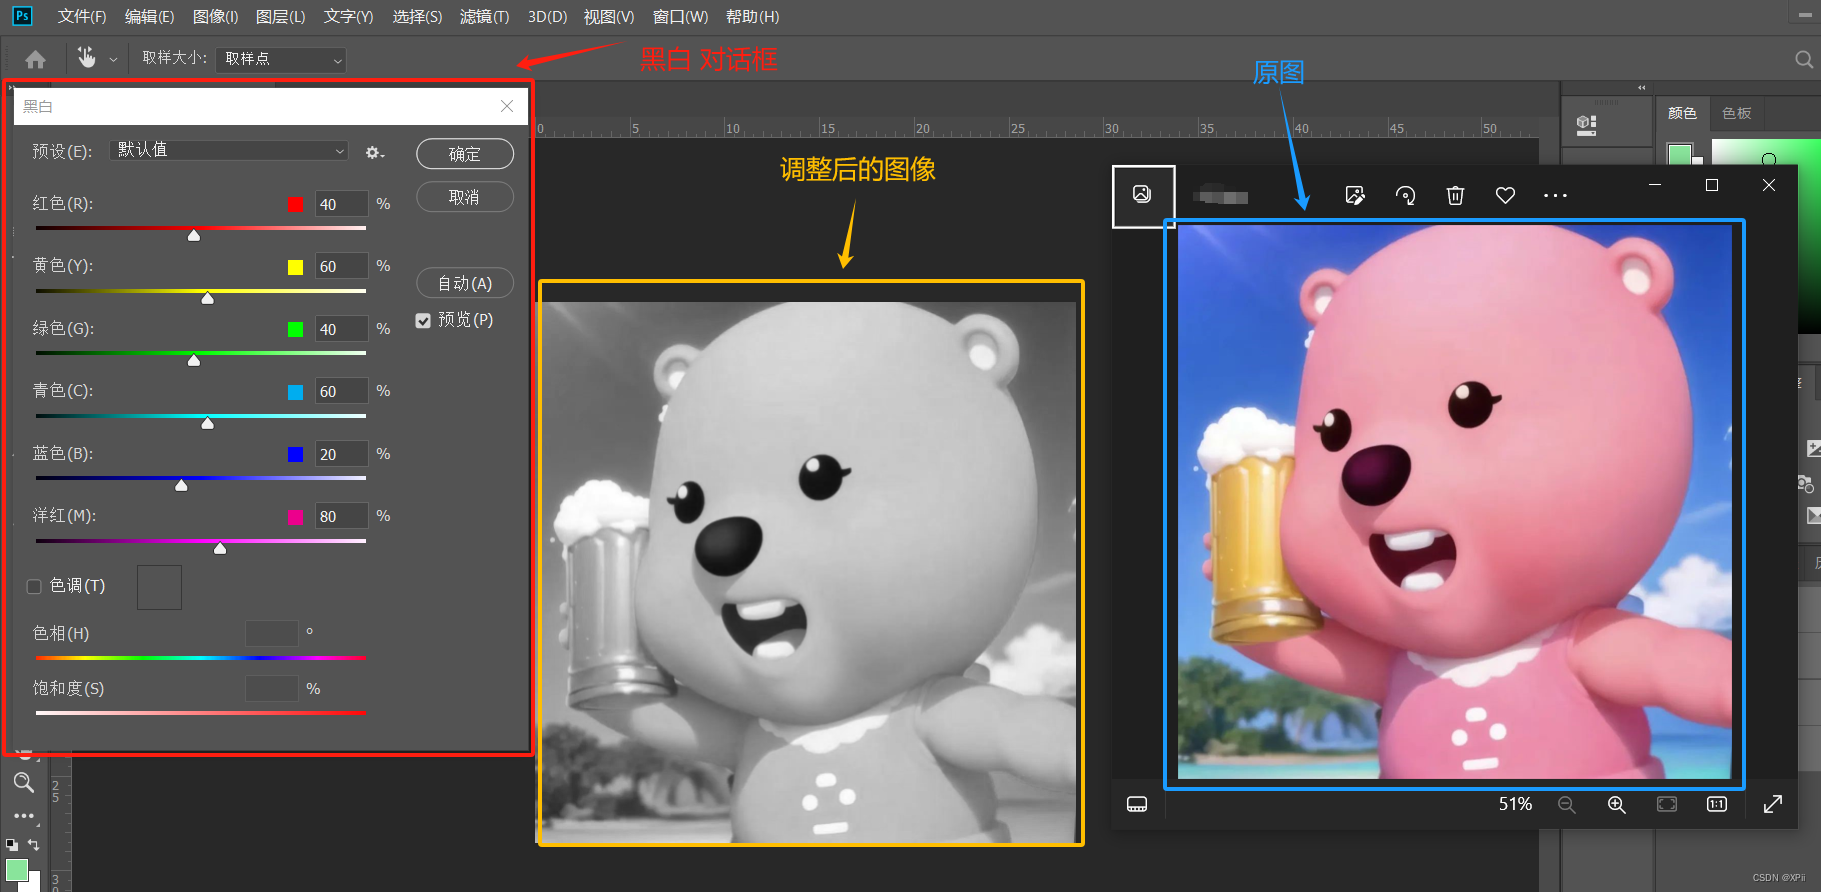Switch to the Swatches panel tab

coord(1737,113)
